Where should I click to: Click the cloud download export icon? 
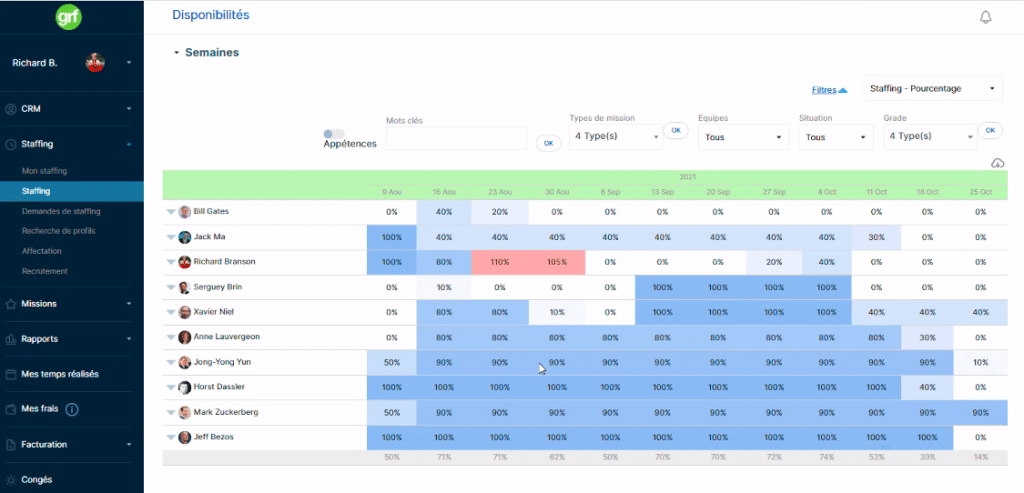click(997, 163)
